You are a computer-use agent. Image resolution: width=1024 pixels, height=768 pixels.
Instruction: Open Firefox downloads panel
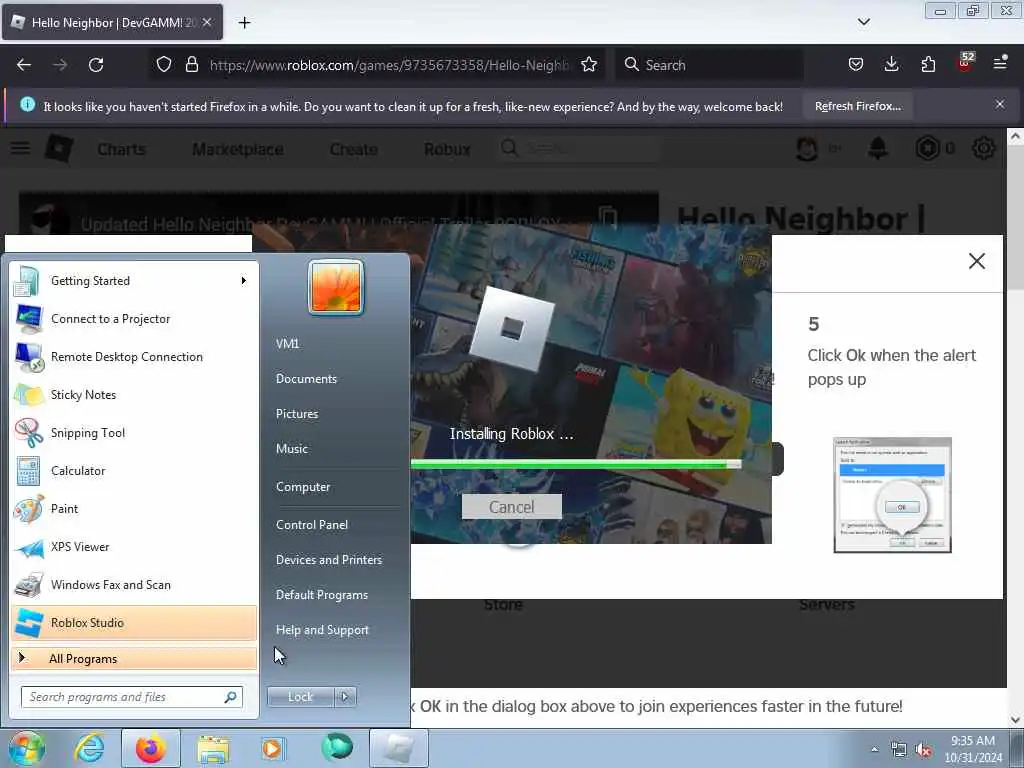[891, 64]
